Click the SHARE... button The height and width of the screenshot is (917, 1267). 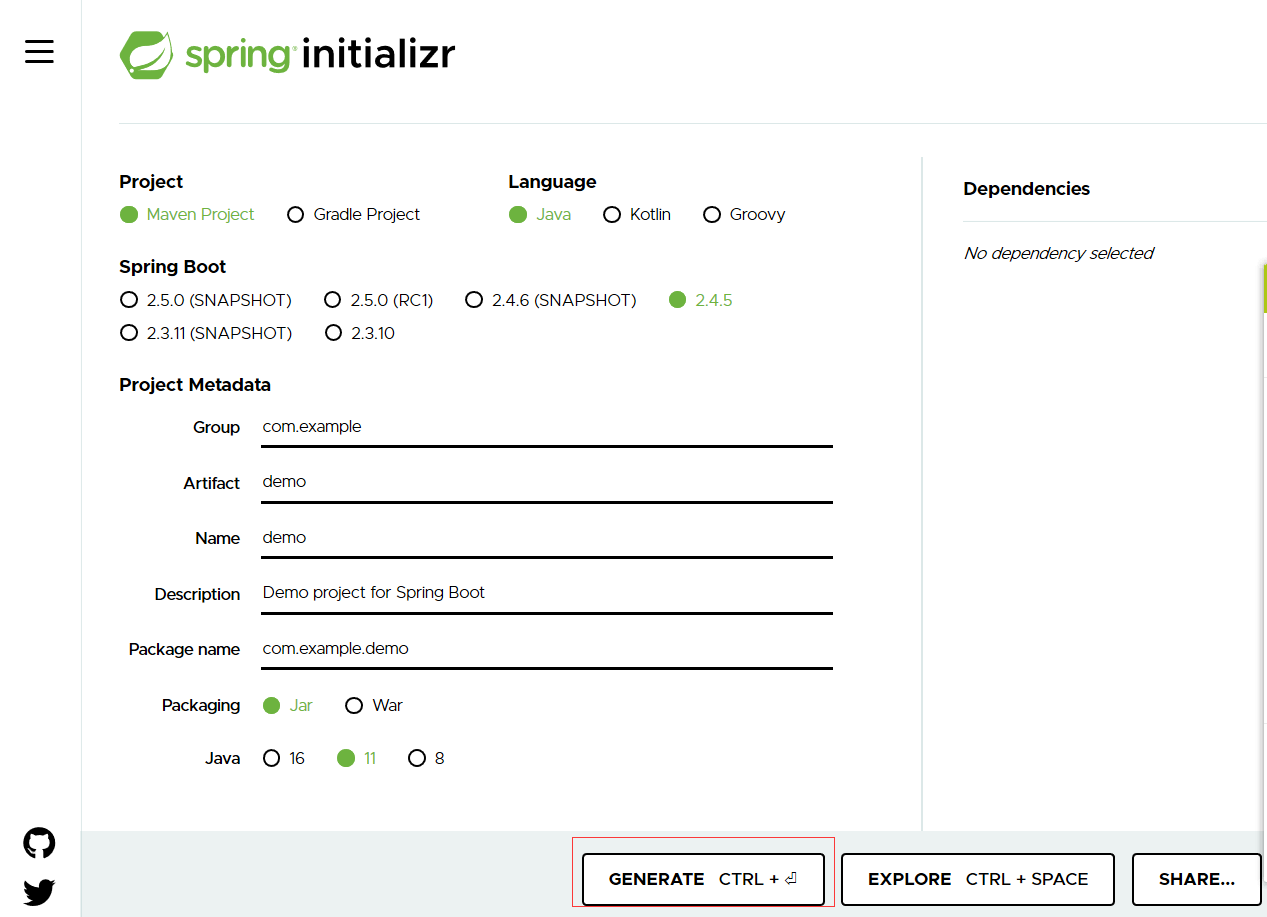coord(1196,880)
